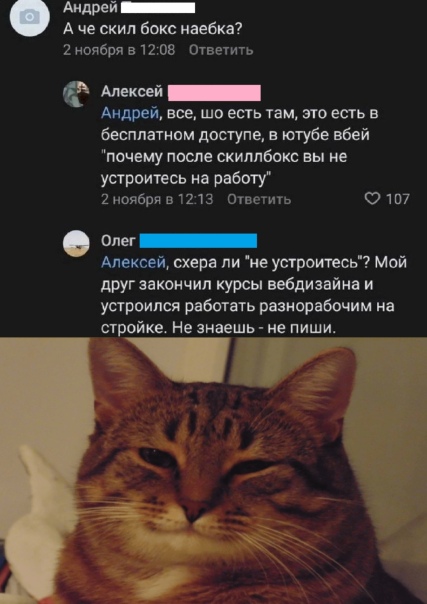Follow the blue Андрей mention in Алексей's reply
This screenshot has height=604, width=427.
[130, 114]
